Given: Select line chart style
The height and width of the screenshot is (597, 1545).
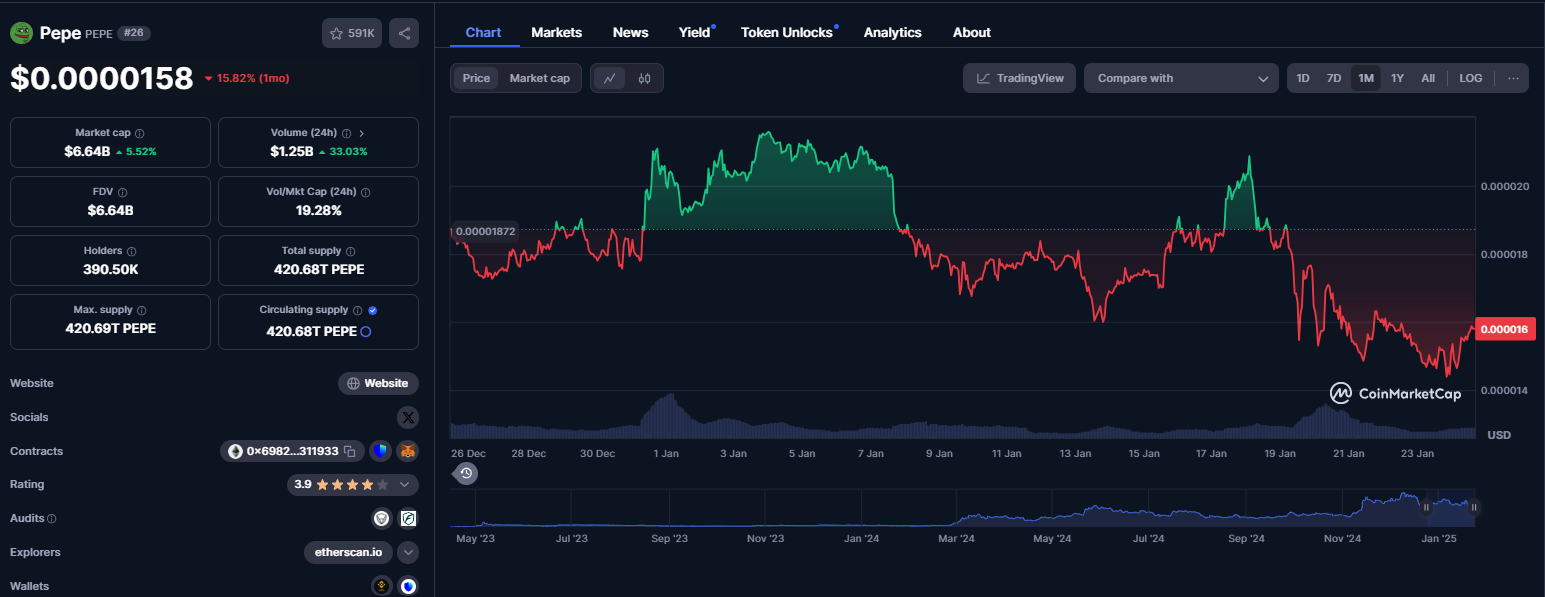Looking at the screenshot, I should pyautogui.click(x=610, y=78).
